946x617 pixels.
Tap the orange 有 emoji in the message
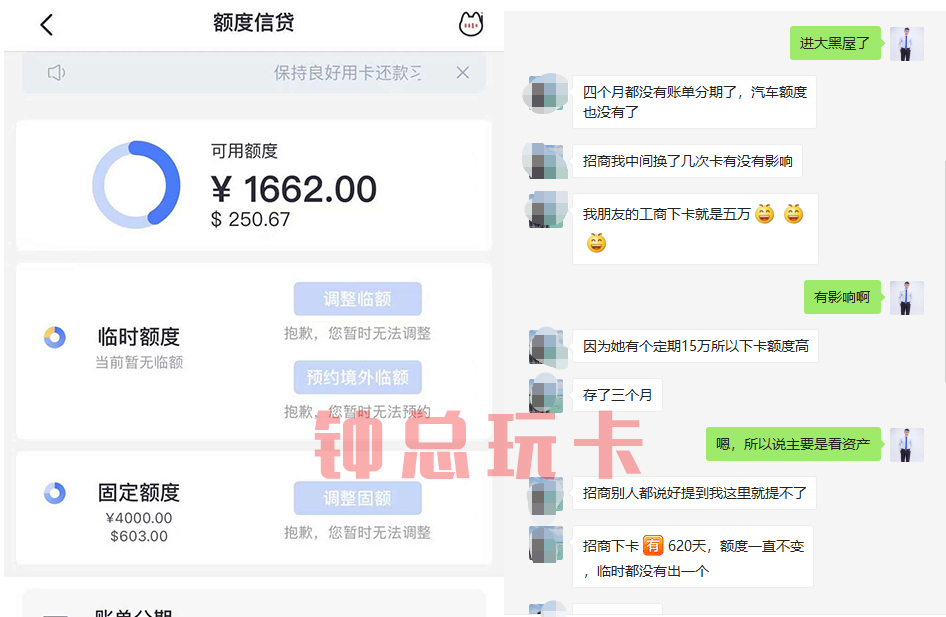pyautogui.click(x=653, y=545)
